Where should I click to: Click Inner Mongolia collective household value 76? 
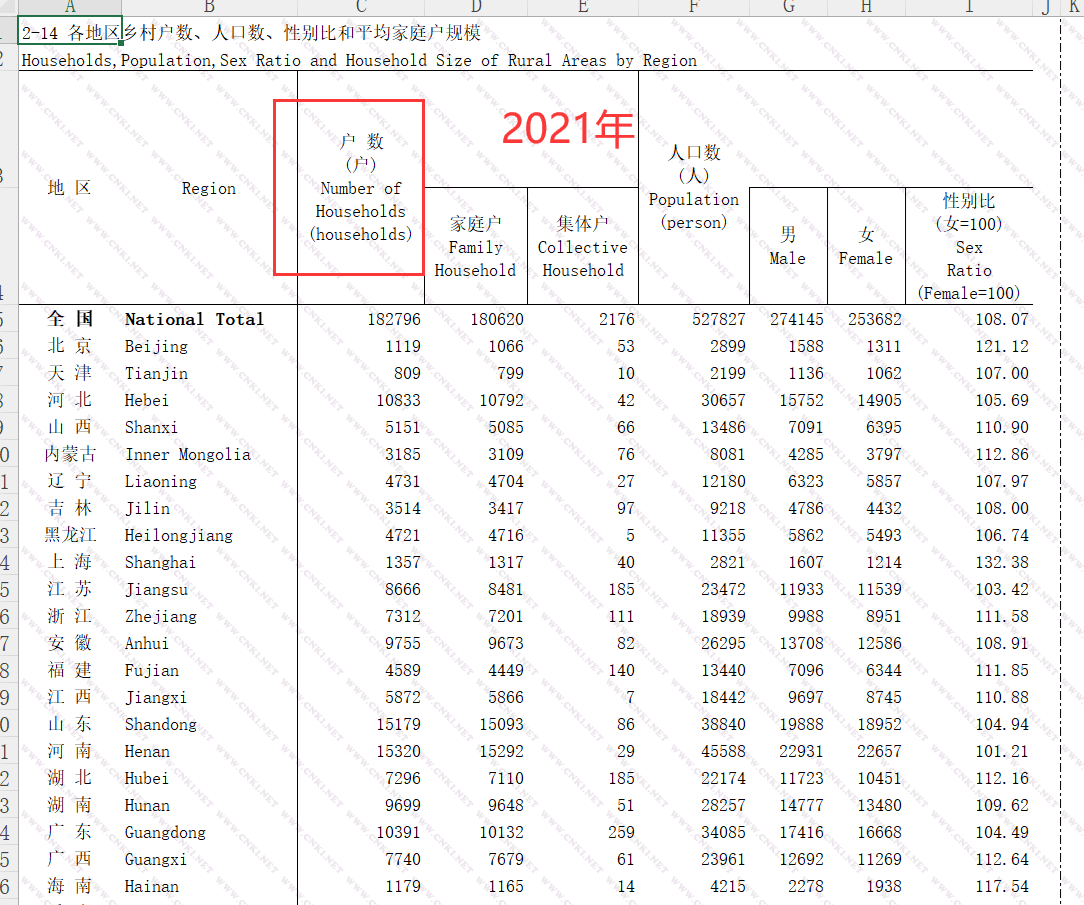(626, 454)
